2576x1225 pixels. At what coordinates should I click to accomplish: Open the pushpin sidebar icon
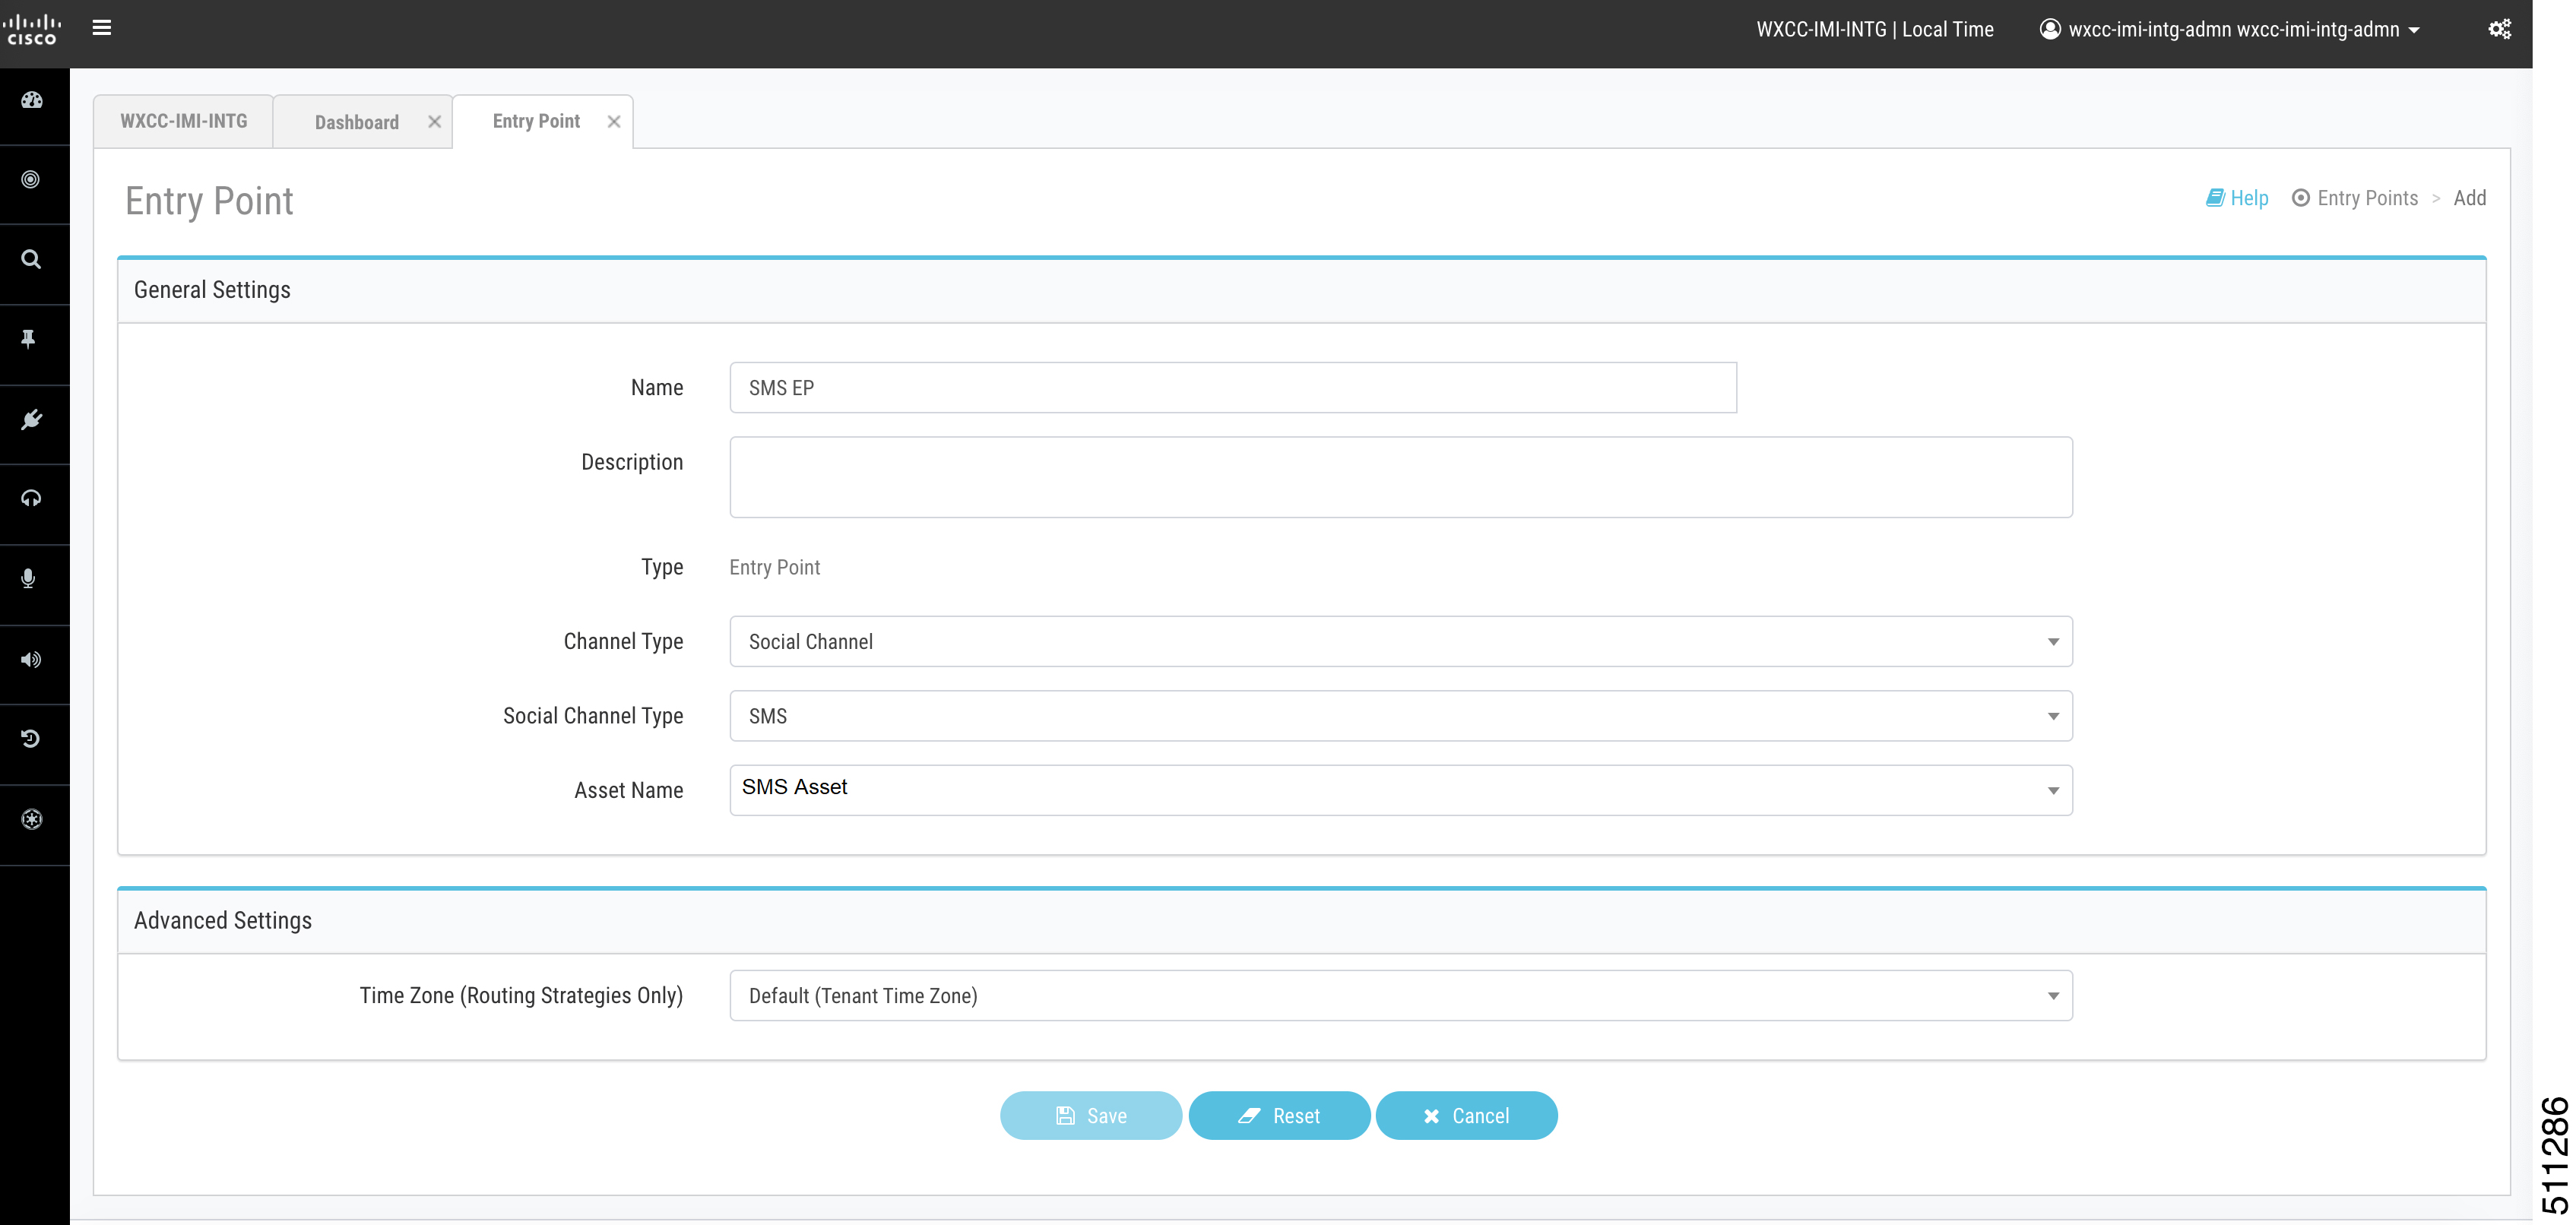coord(29,339)
